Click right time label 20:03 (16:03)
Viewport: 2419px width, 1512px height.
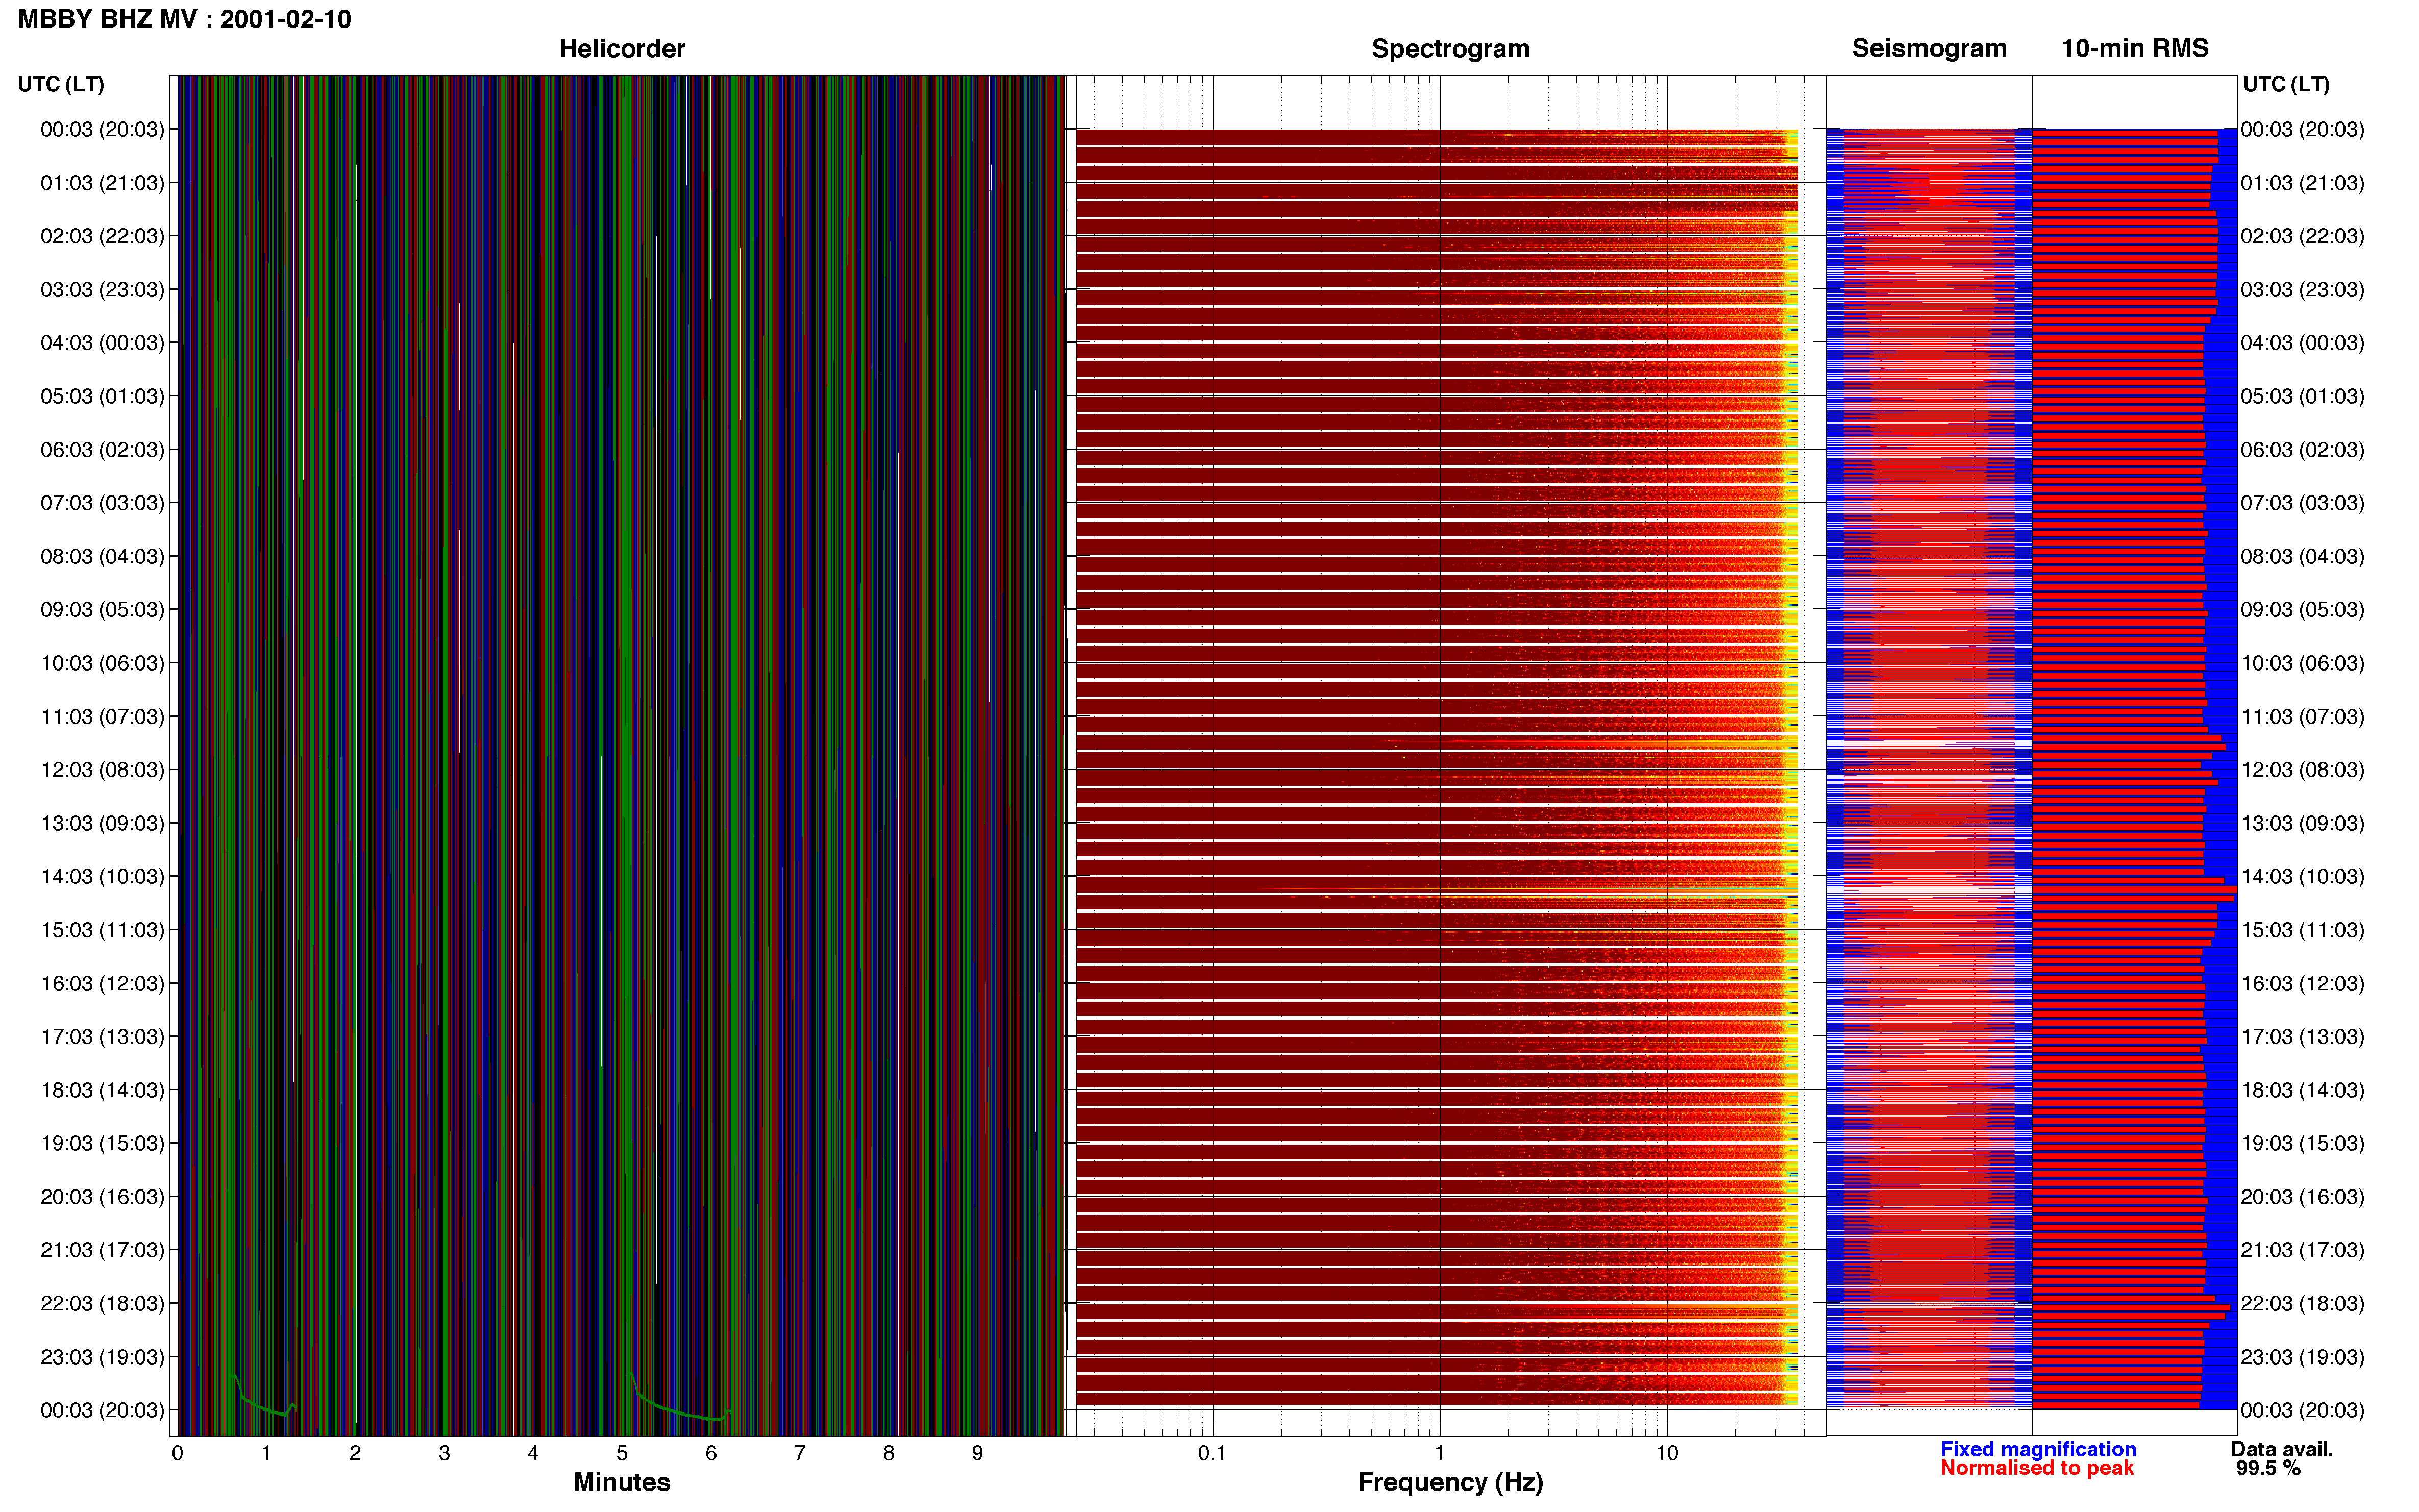point(2302,1196)
